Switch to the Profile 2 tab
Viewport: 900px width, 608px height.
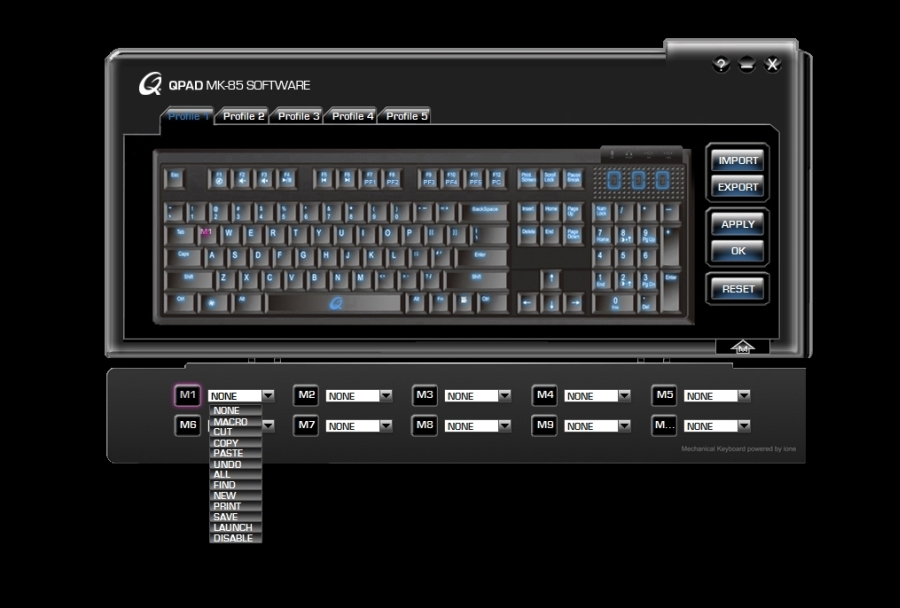coord(243,116)
